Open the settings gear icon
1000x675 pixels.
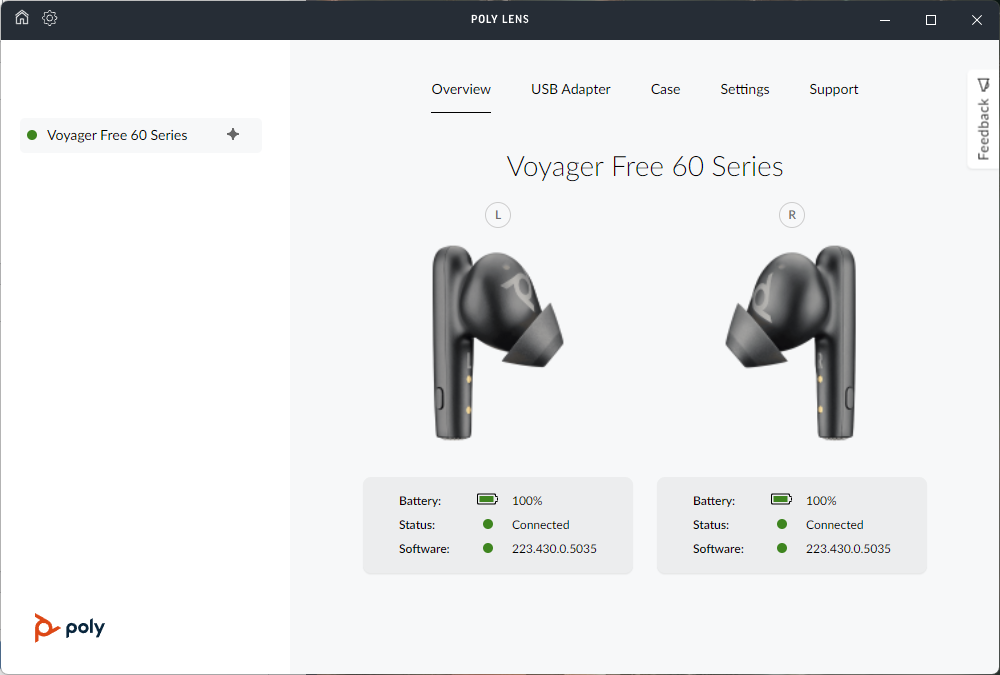(x=50, y=18)
